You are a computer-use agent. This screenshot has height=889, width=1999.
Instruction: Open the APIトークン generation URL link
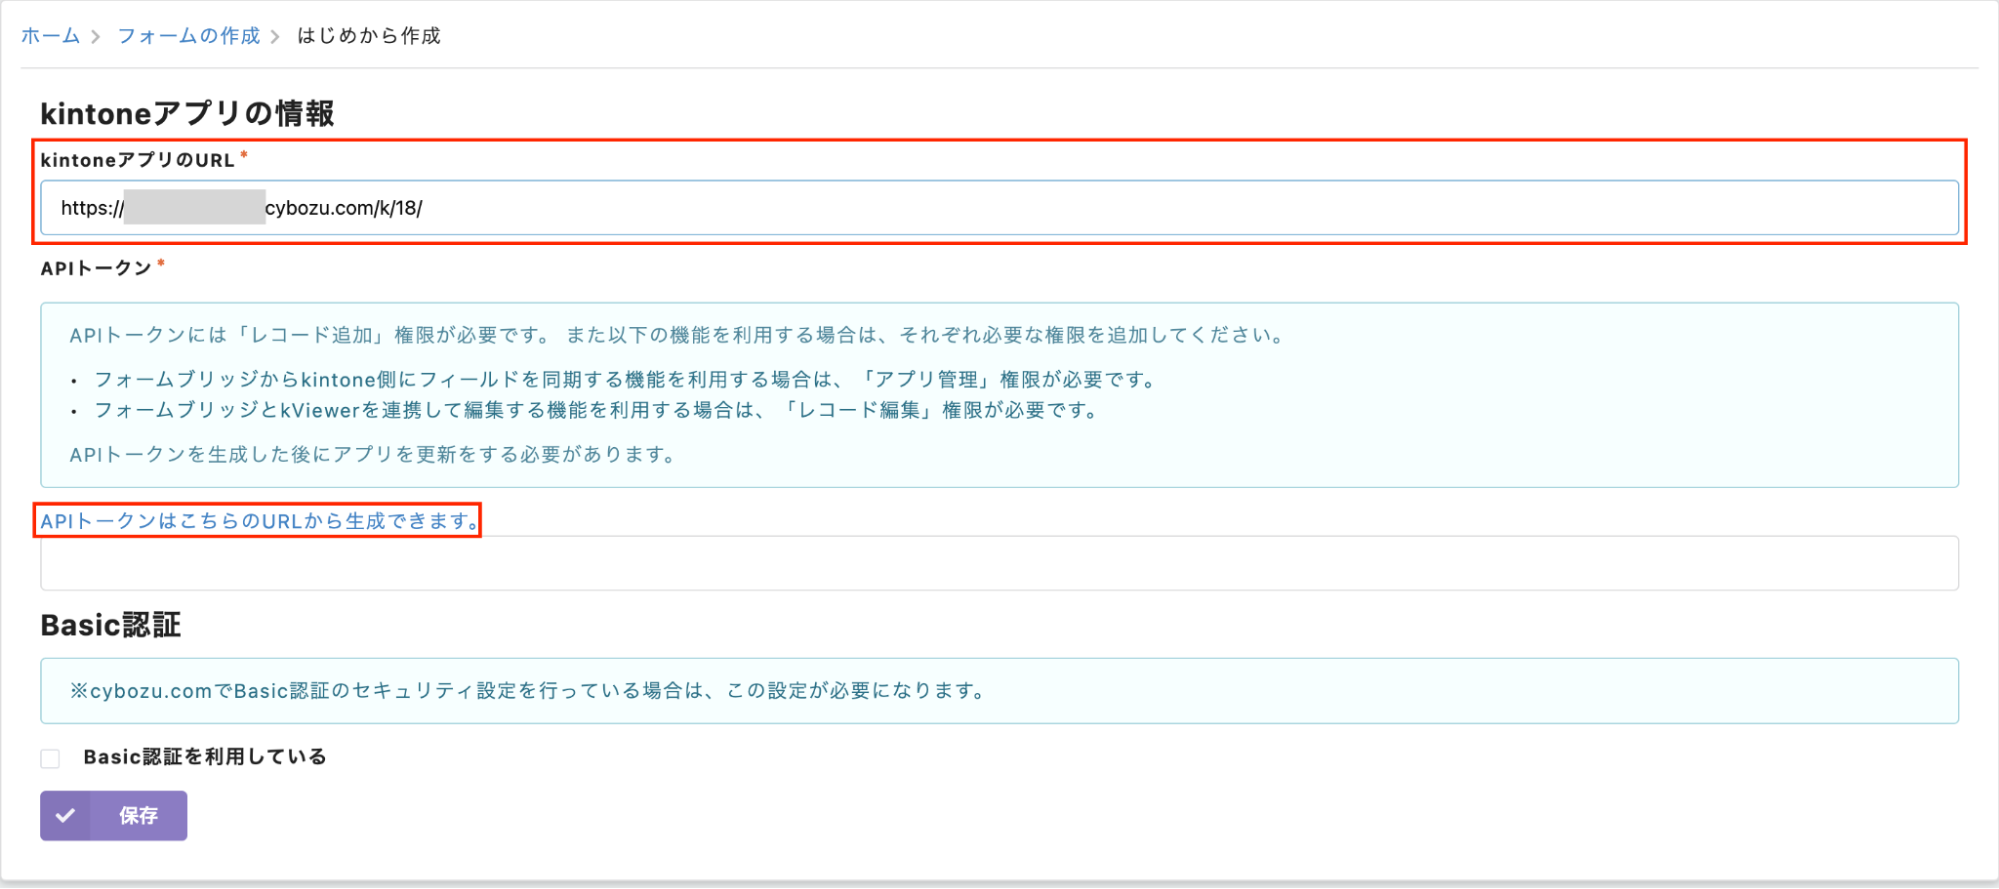258,521
